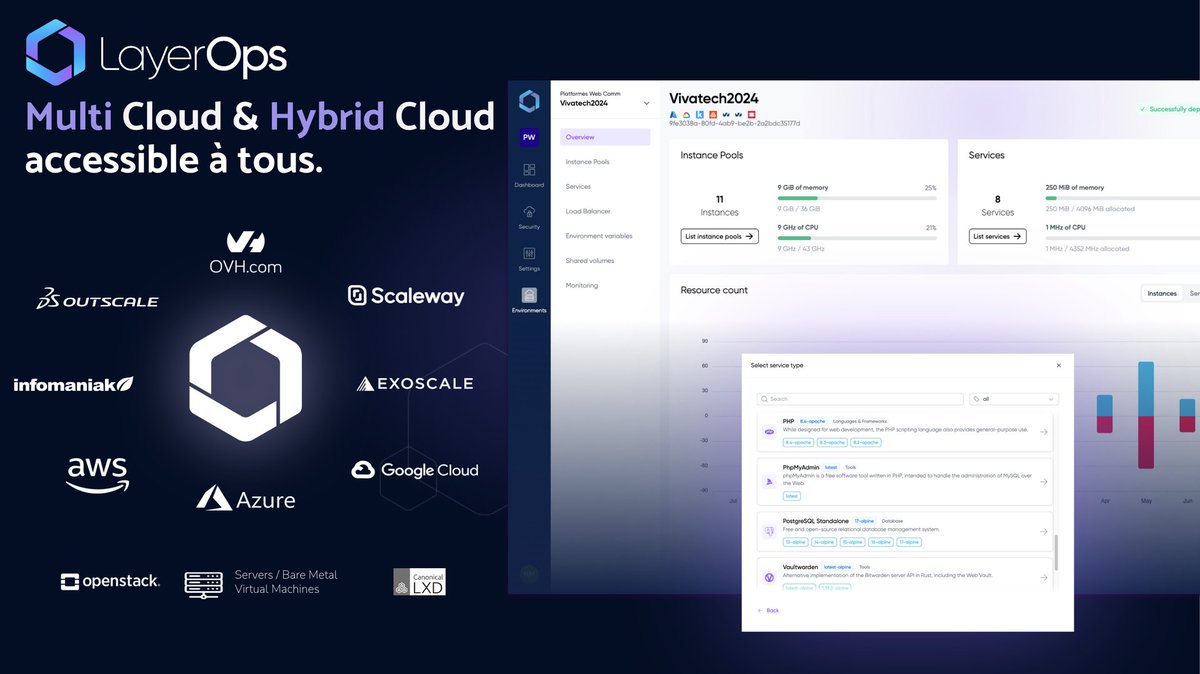The width and height of the screenshot is (1200, 674).
Task: Click the Vivatech2024 page heading
Action: tap(714, 98)
